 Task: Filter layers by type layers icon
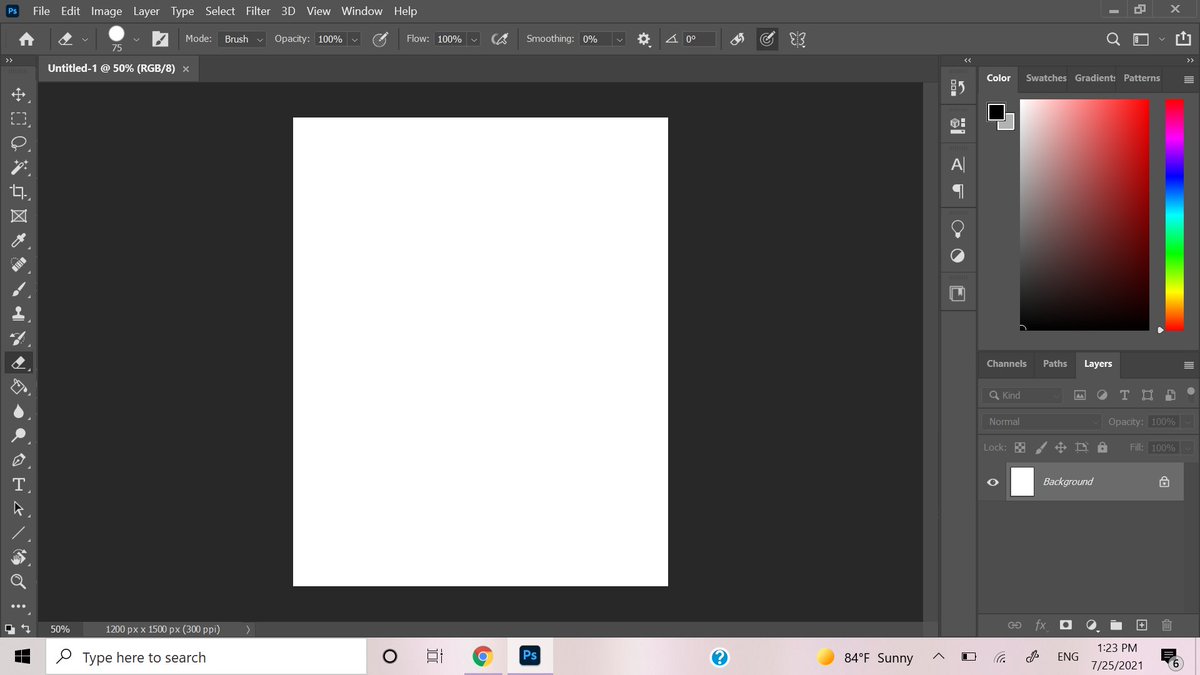(x=1124, y=396)
